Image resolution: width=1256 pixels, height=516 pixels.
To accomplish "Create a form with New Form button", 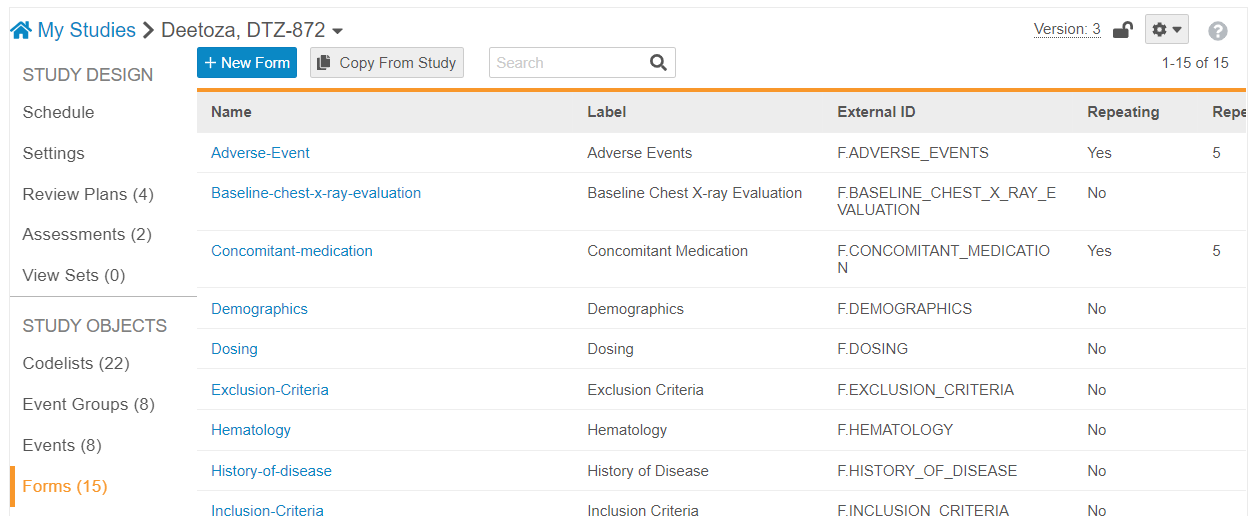I will point(246,63).
